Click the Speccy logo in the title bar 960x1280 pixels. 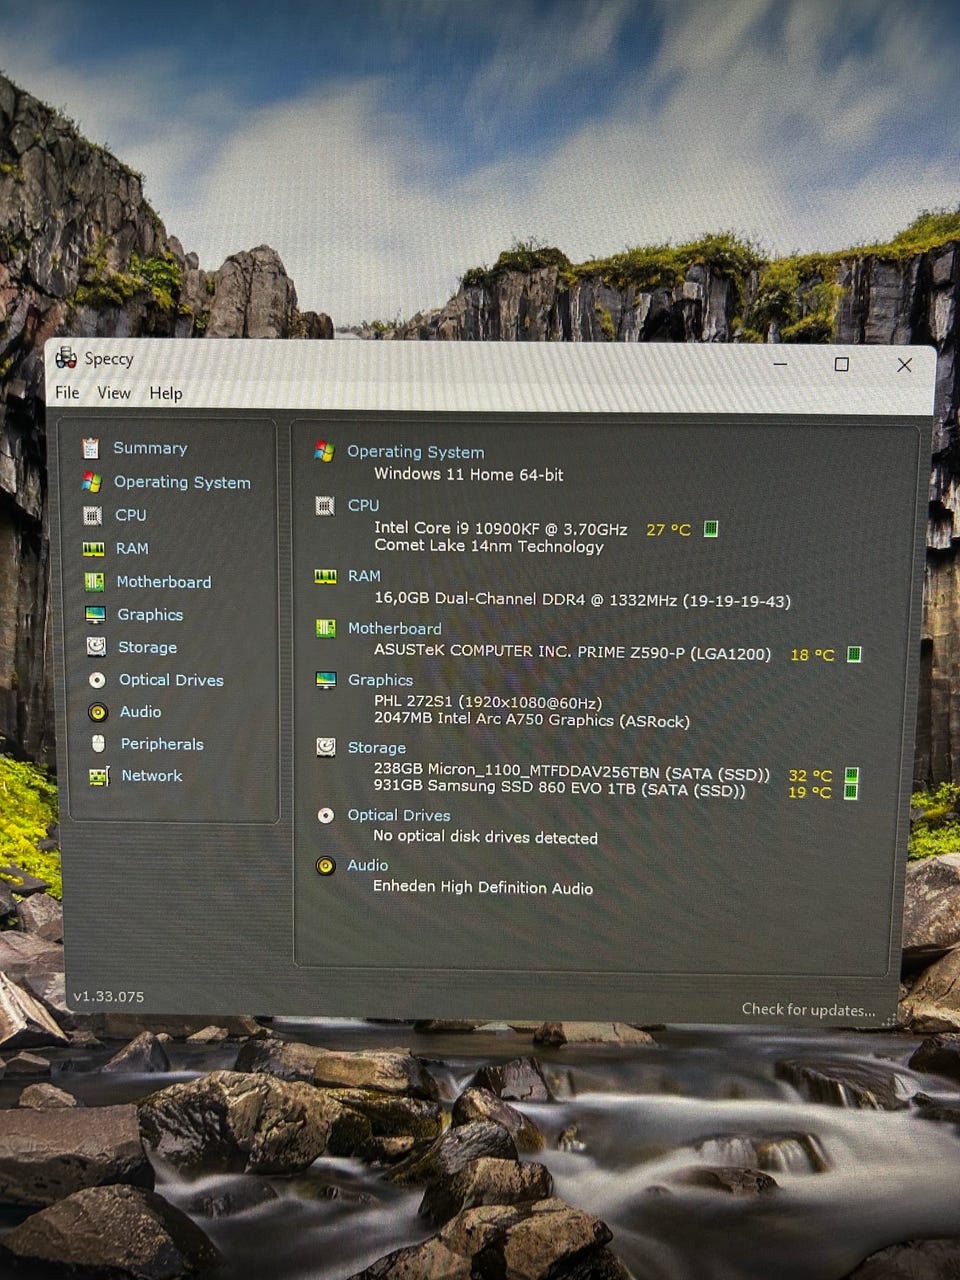[66, 358]
